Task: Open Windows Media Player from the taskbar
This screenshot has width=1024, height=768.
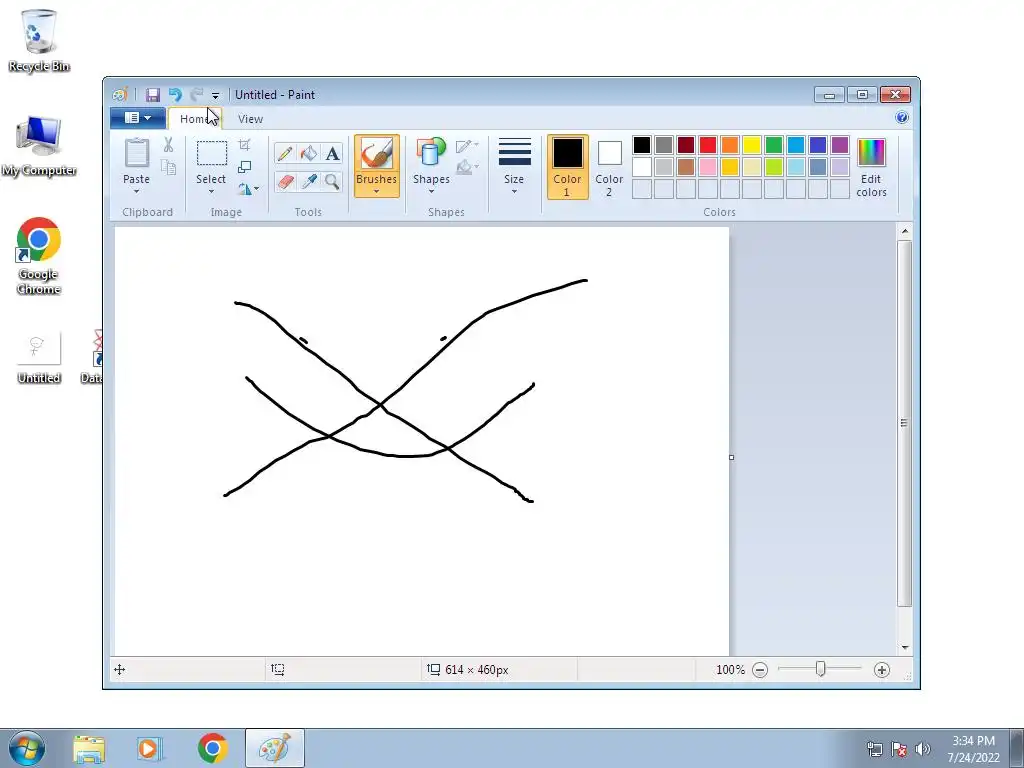Action: click(x=149, y=748)
